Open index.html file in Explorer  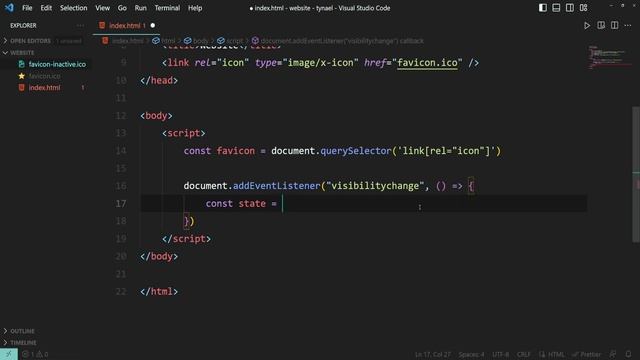click(44, 87)
